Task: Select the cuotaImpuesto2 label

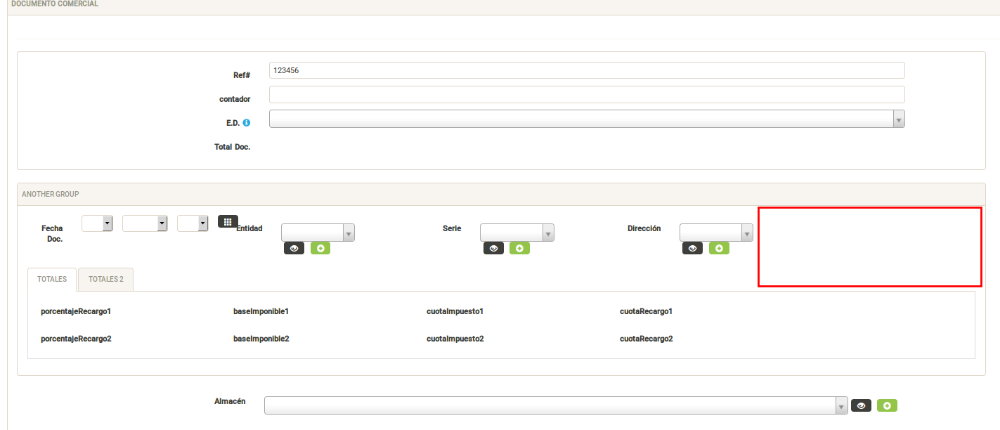Action: (455, 339)
